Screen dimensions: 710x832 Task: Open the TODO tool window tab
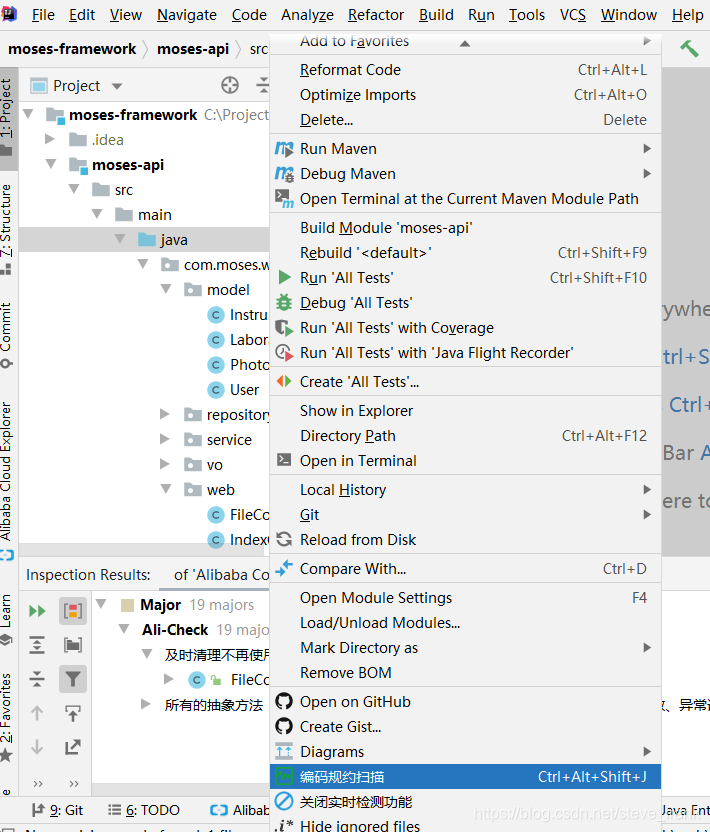coord(144,810)
